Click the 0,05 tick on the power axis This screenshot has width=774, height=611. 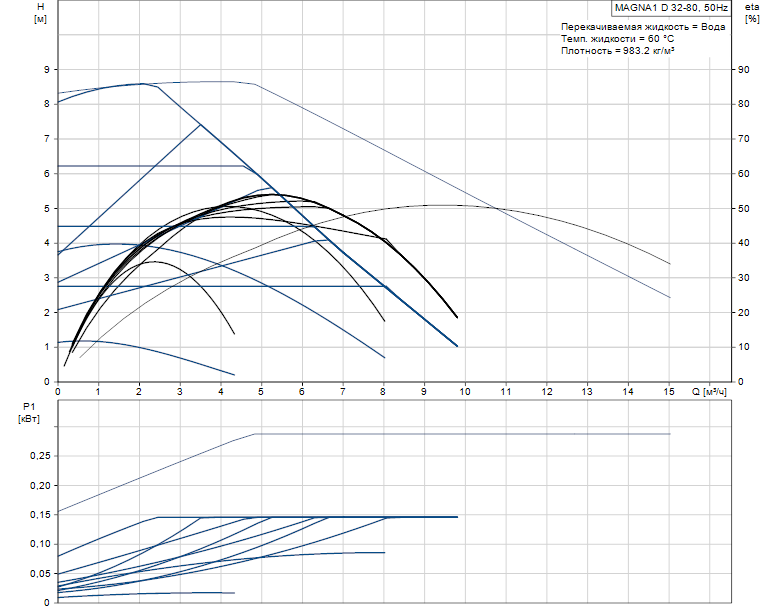(40, 573)
